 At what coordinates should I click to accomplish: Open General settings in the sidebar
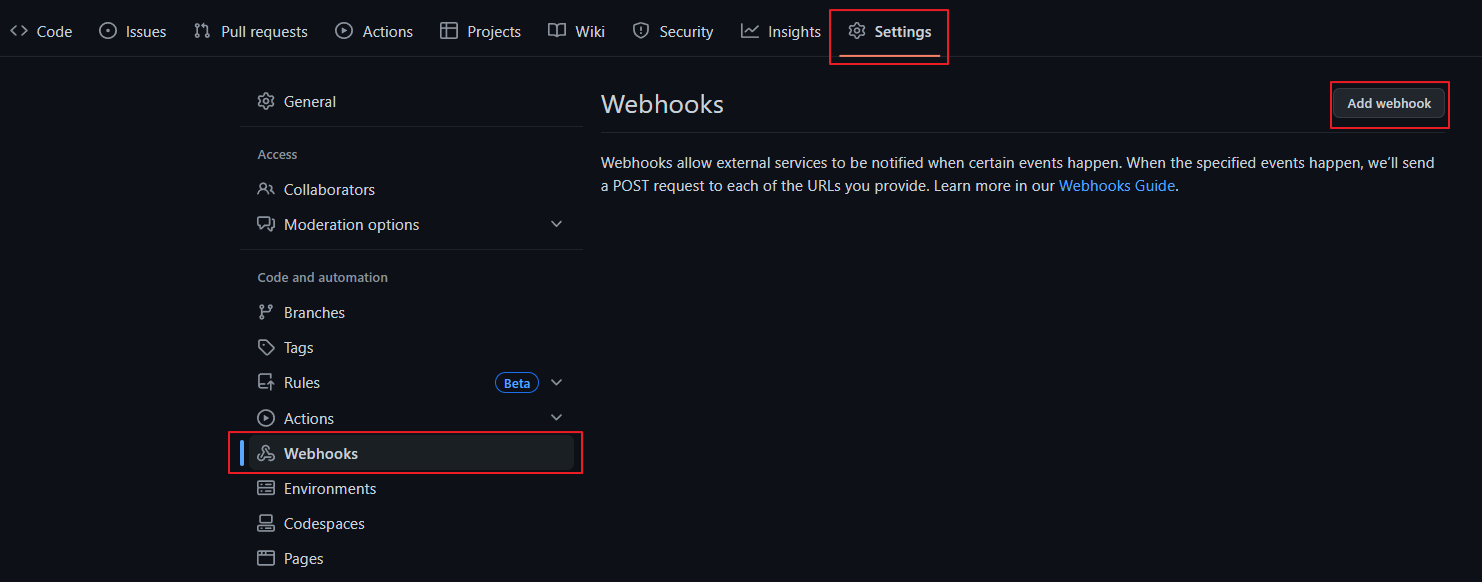pos(411,101)
